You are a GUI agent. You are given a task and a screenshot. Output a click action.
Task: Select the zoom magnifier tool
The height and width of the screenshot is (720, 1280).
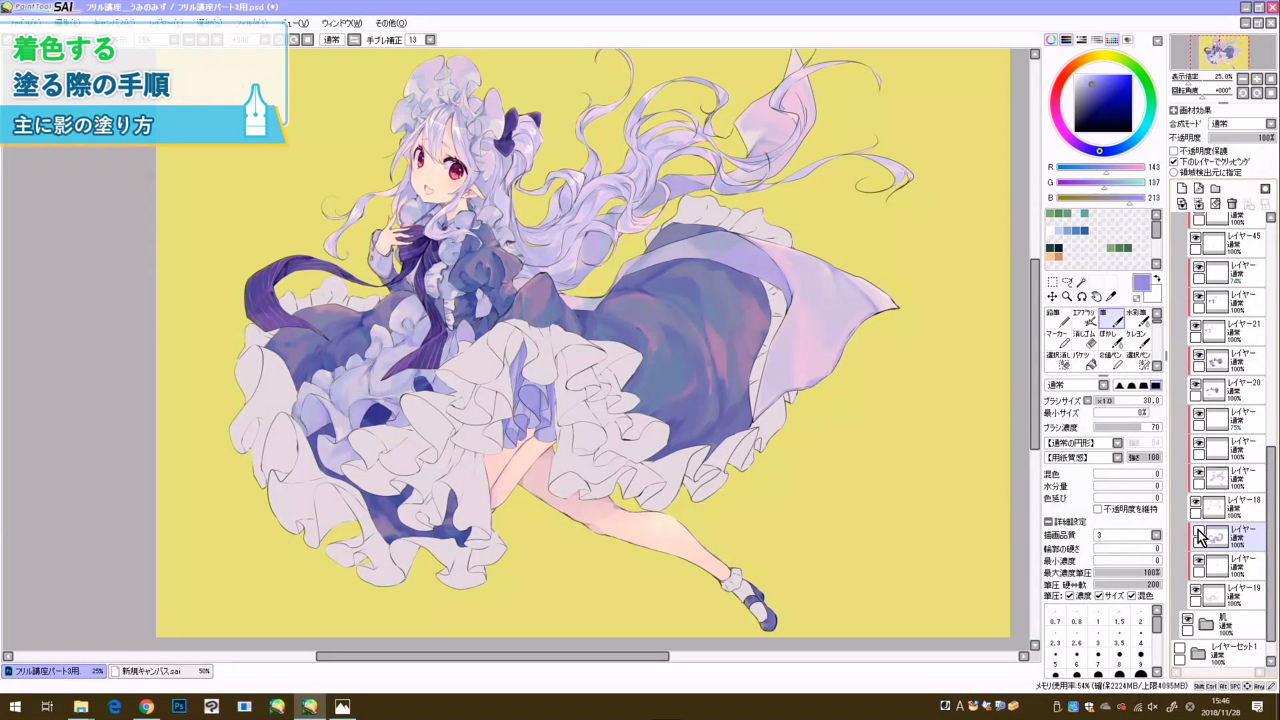point(1067,297)
